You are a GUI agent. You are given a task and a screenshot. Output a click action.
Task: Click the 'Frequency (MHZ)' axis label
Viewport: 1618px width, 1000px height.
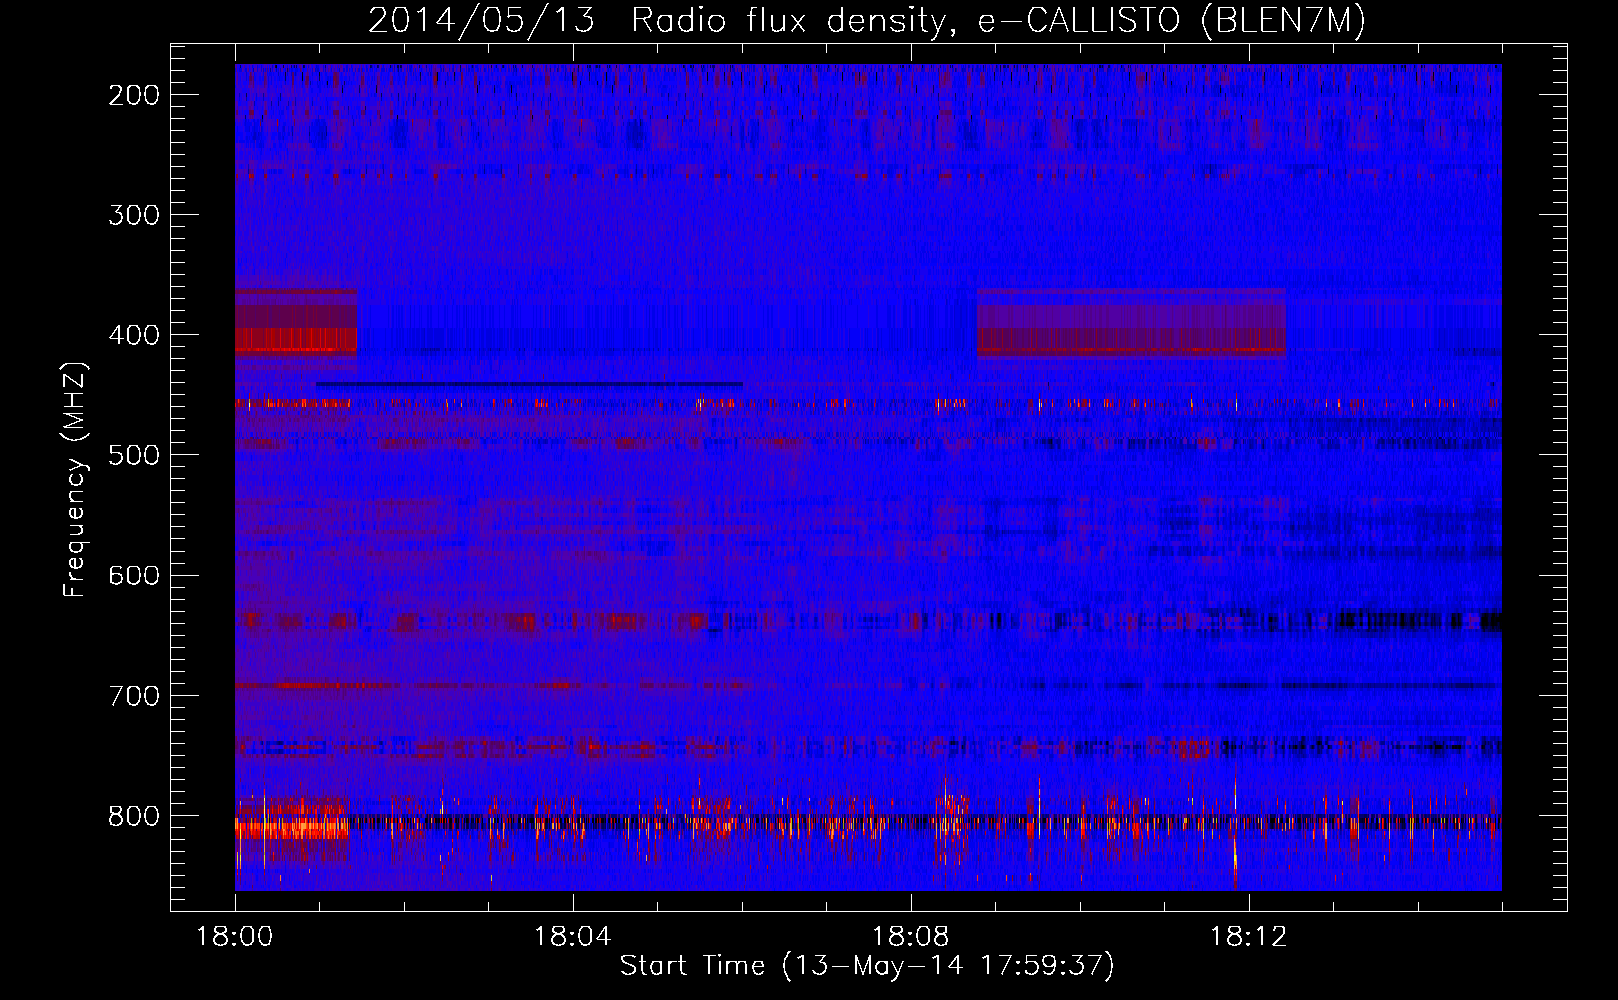75,480
